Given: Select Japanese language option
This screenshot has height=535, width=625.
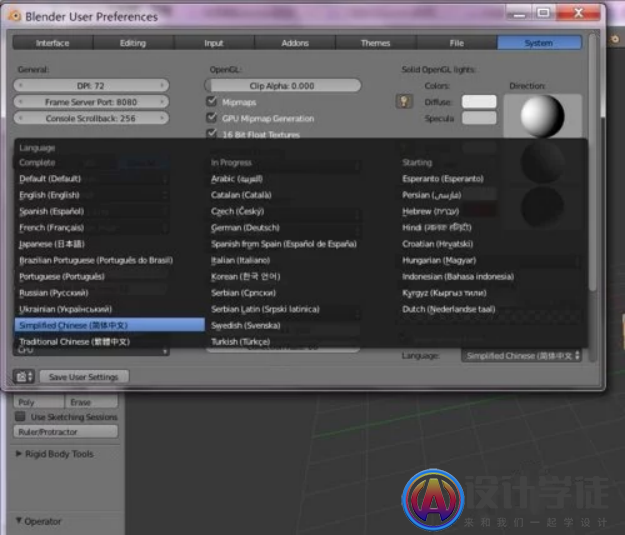Looking at the screenshot, I should click(110, 244).
